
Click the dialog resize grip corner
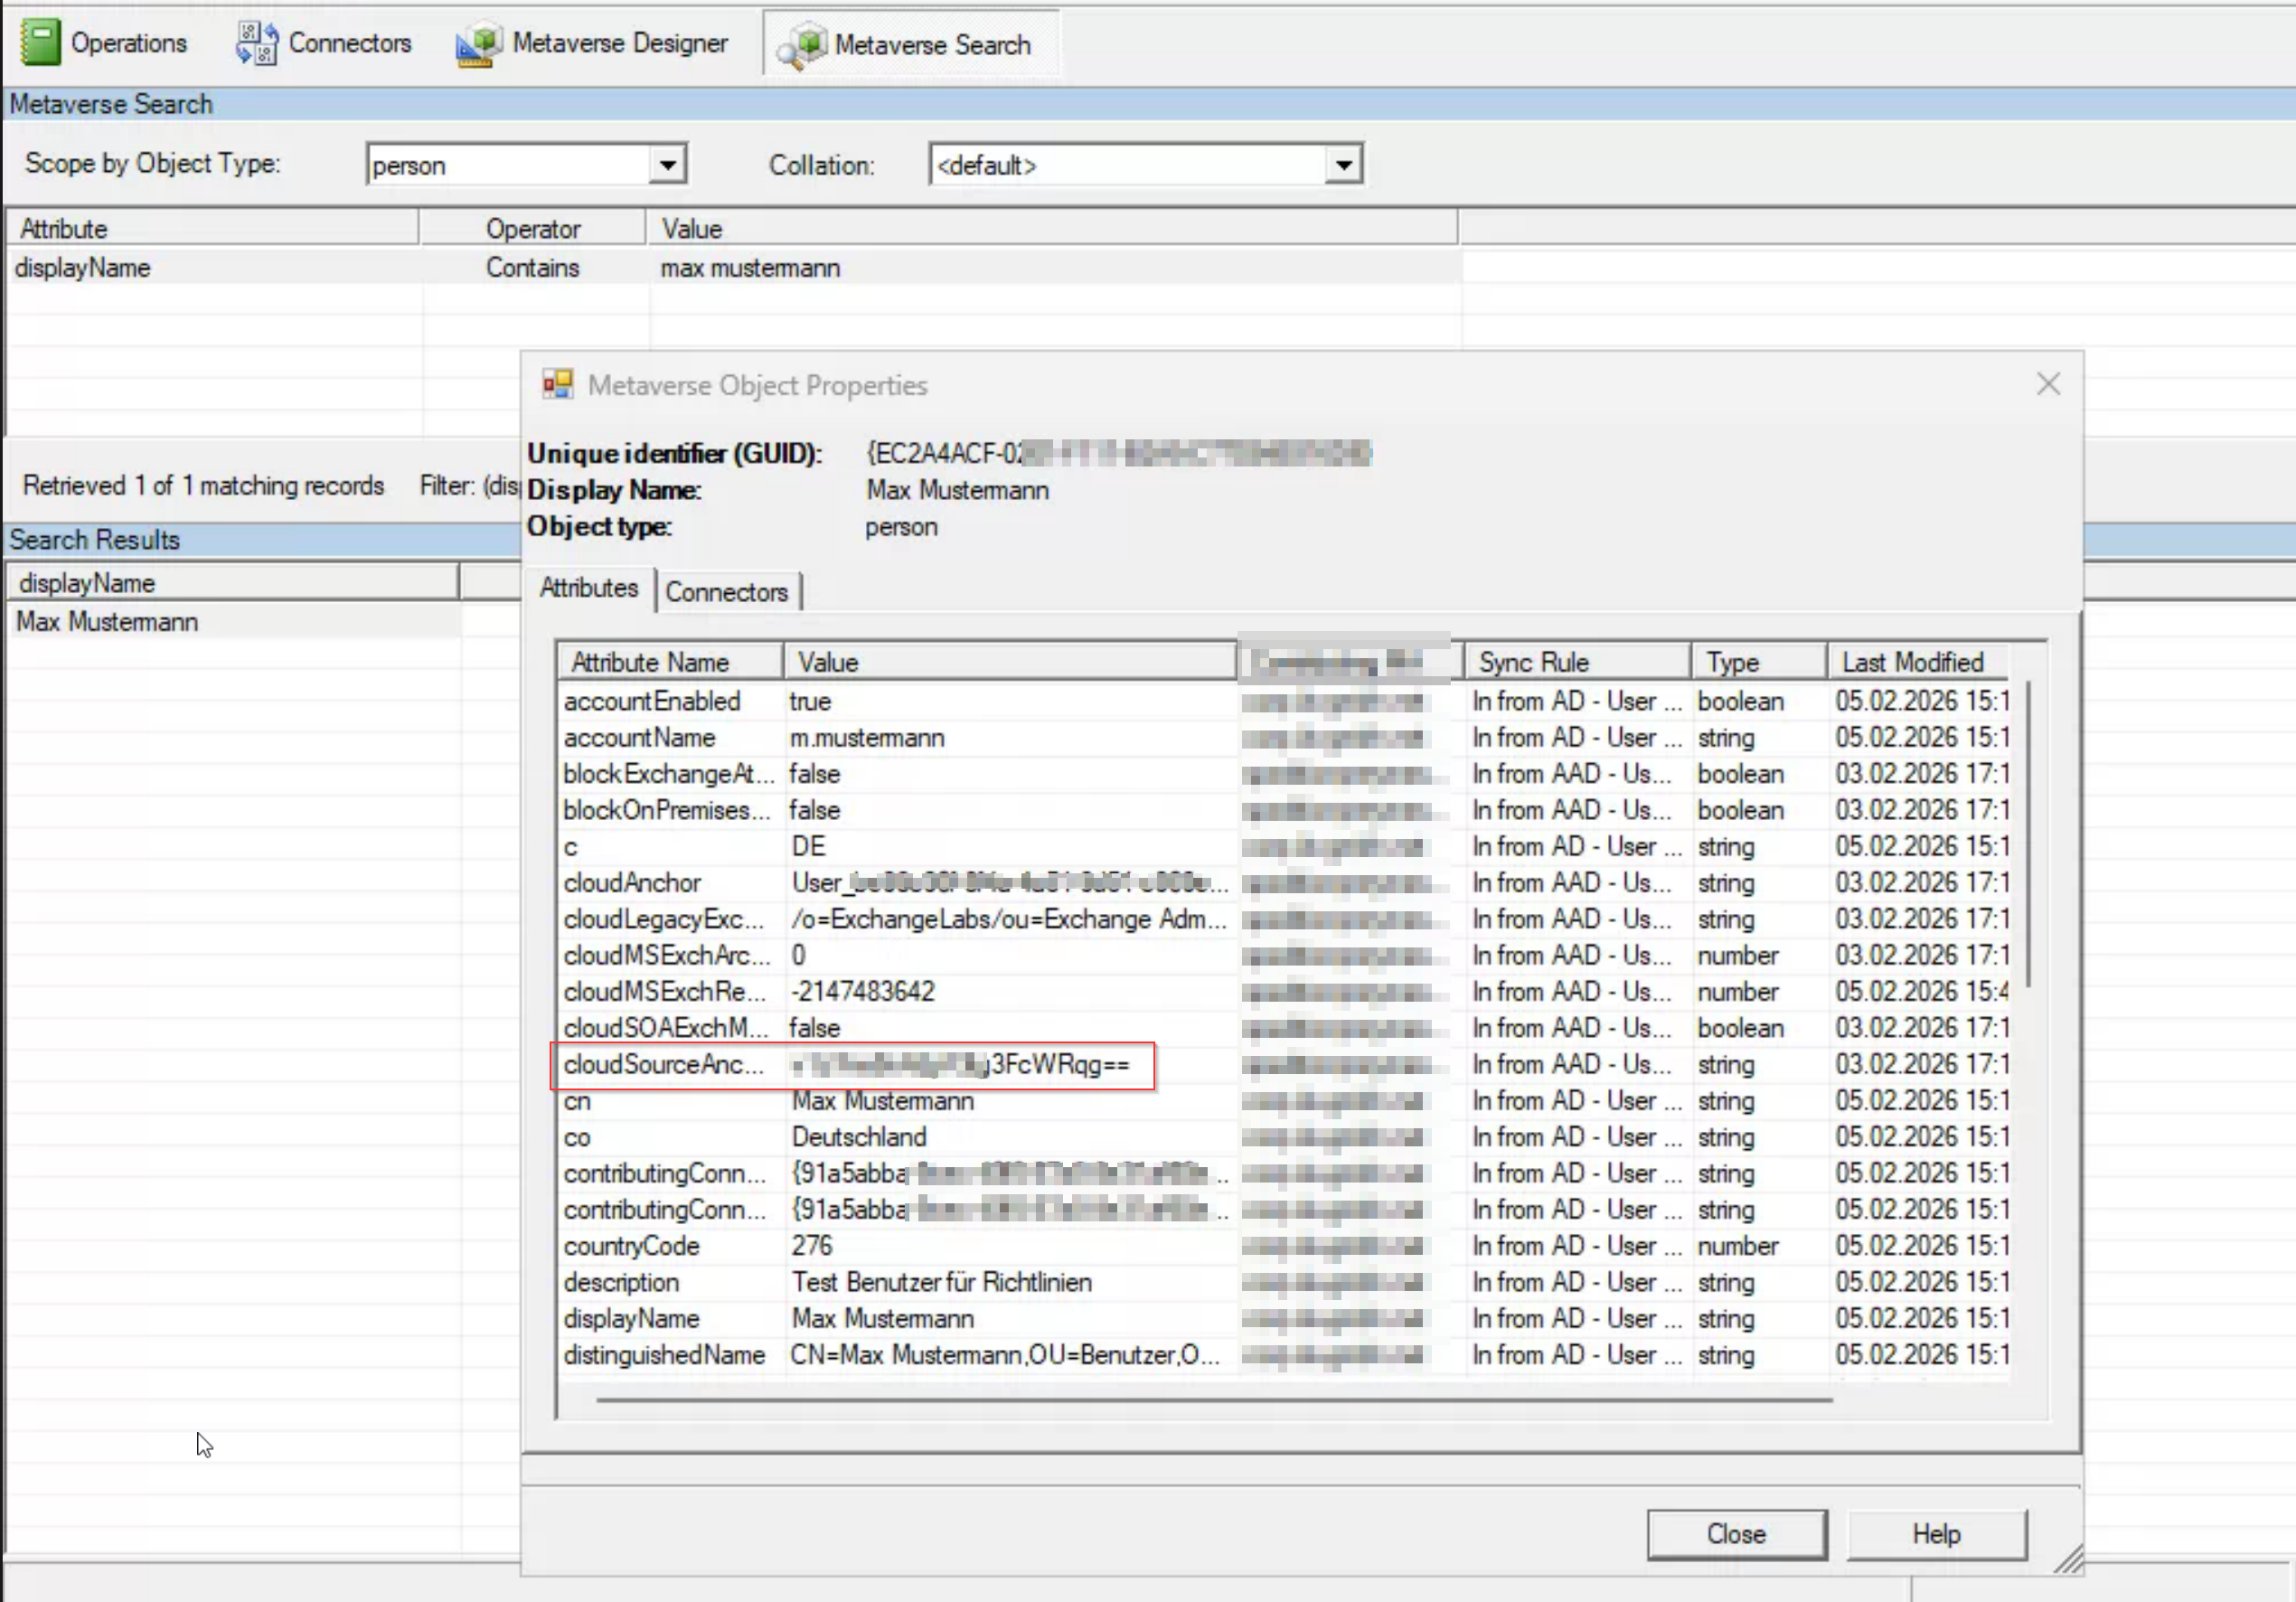2068,1559
